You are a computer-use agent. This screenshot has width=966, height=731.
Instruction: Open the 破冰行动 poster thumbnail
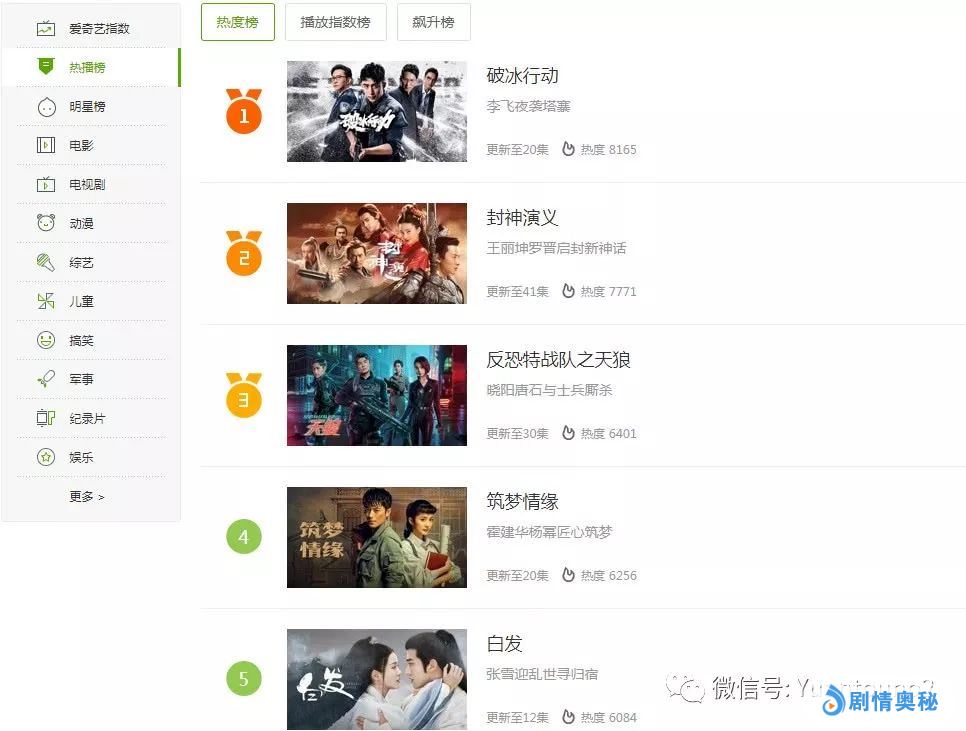click(x=377, y=111)
